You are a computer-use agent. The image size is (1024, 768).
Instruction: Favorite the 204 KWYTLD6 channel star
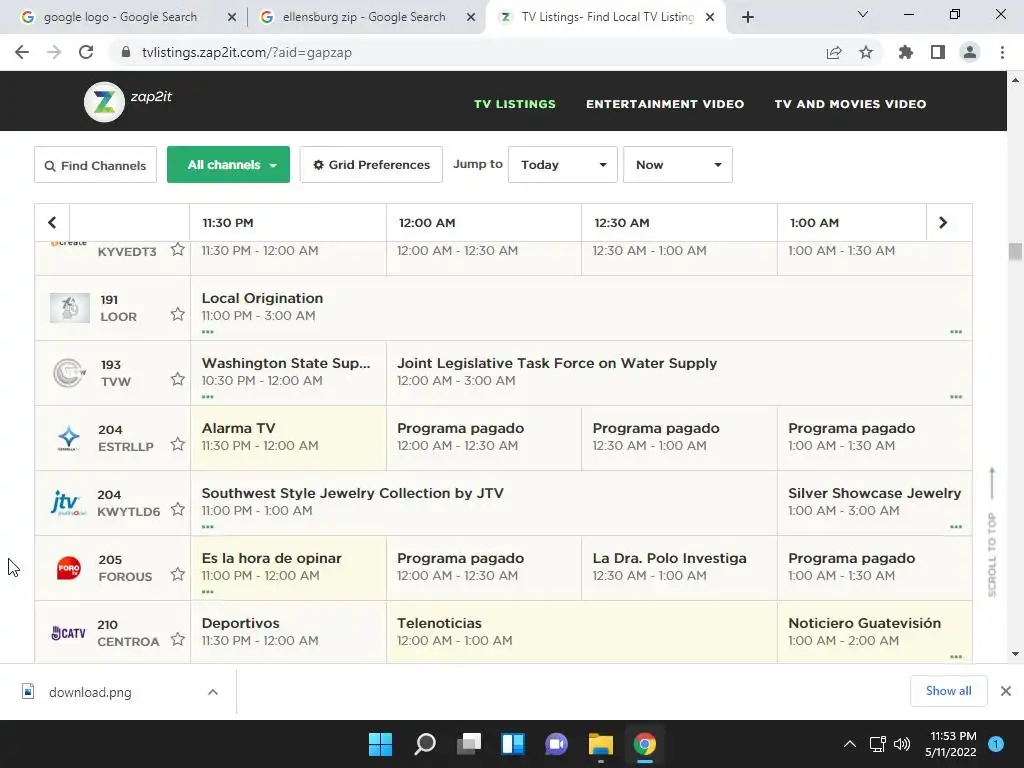point(178,509)
